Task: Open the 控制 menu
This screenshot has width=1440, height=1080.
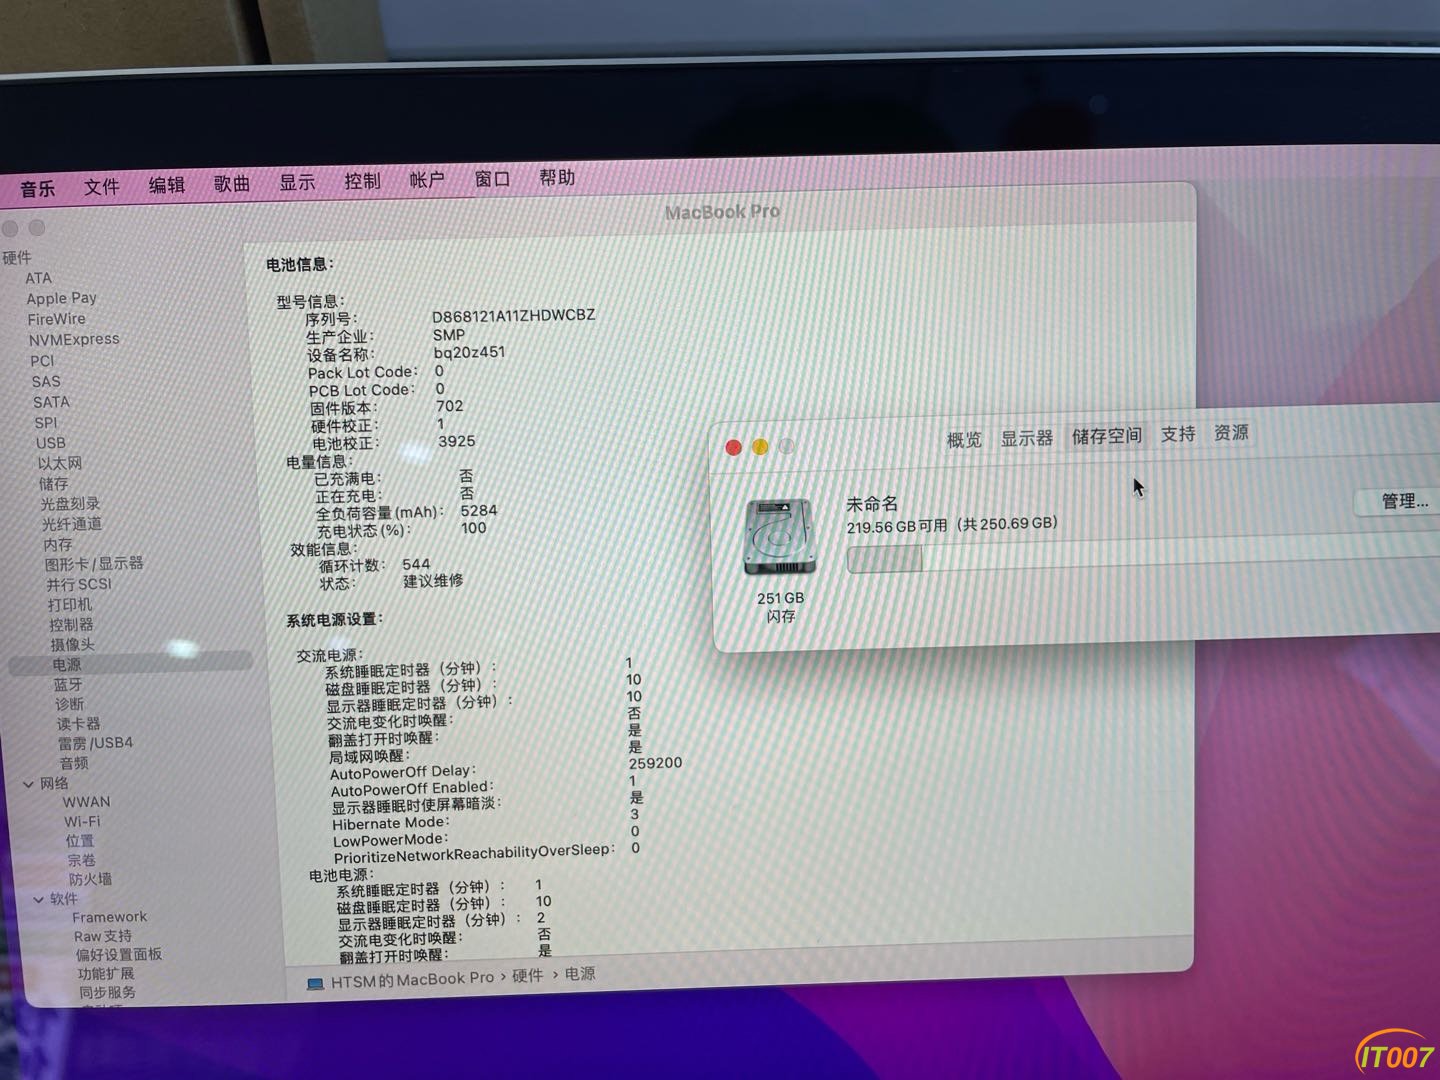Action: 362,181
